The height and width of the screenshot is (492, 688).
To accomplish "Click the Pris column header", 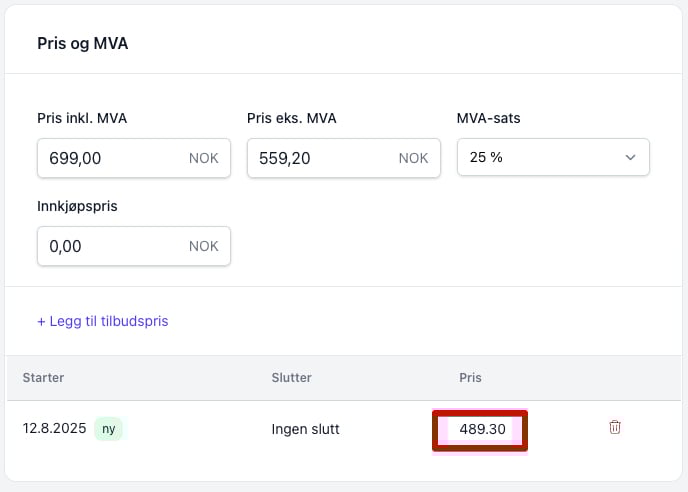I will [470, 377].
